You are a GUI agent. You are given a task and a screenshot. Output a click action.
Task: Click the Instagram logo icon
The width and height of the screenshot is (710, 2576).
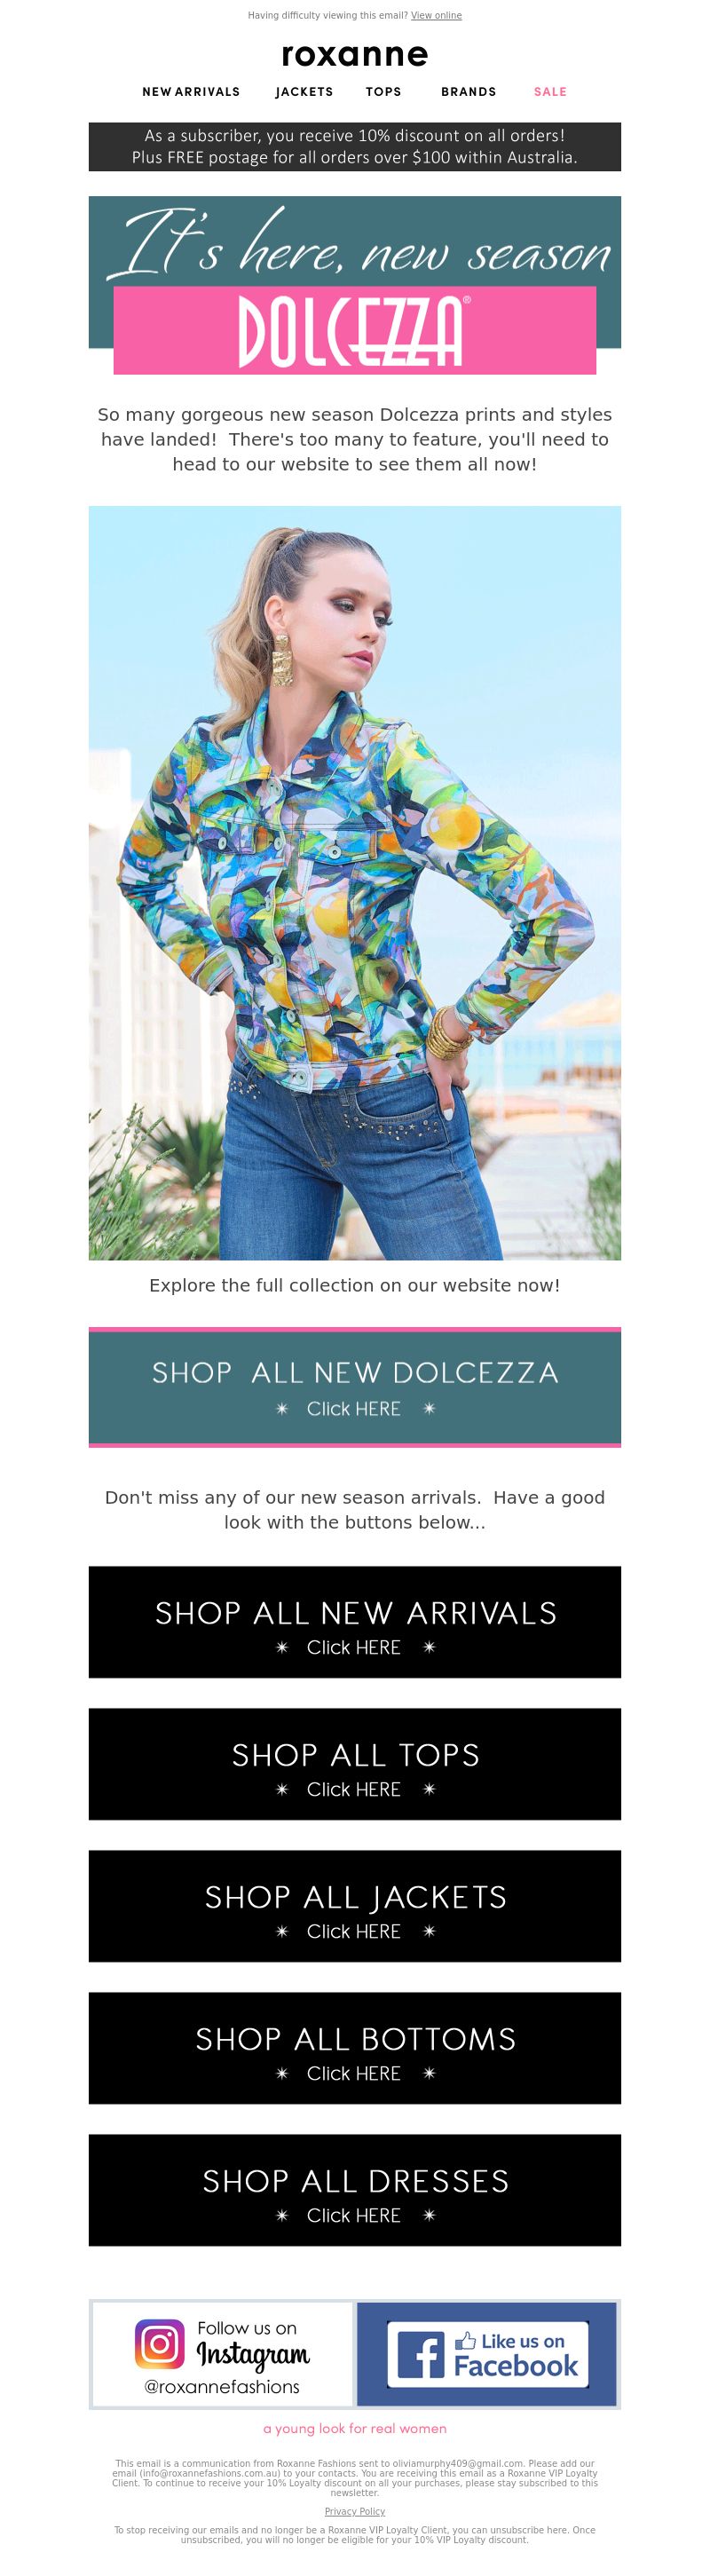(x=160, y=2343)
